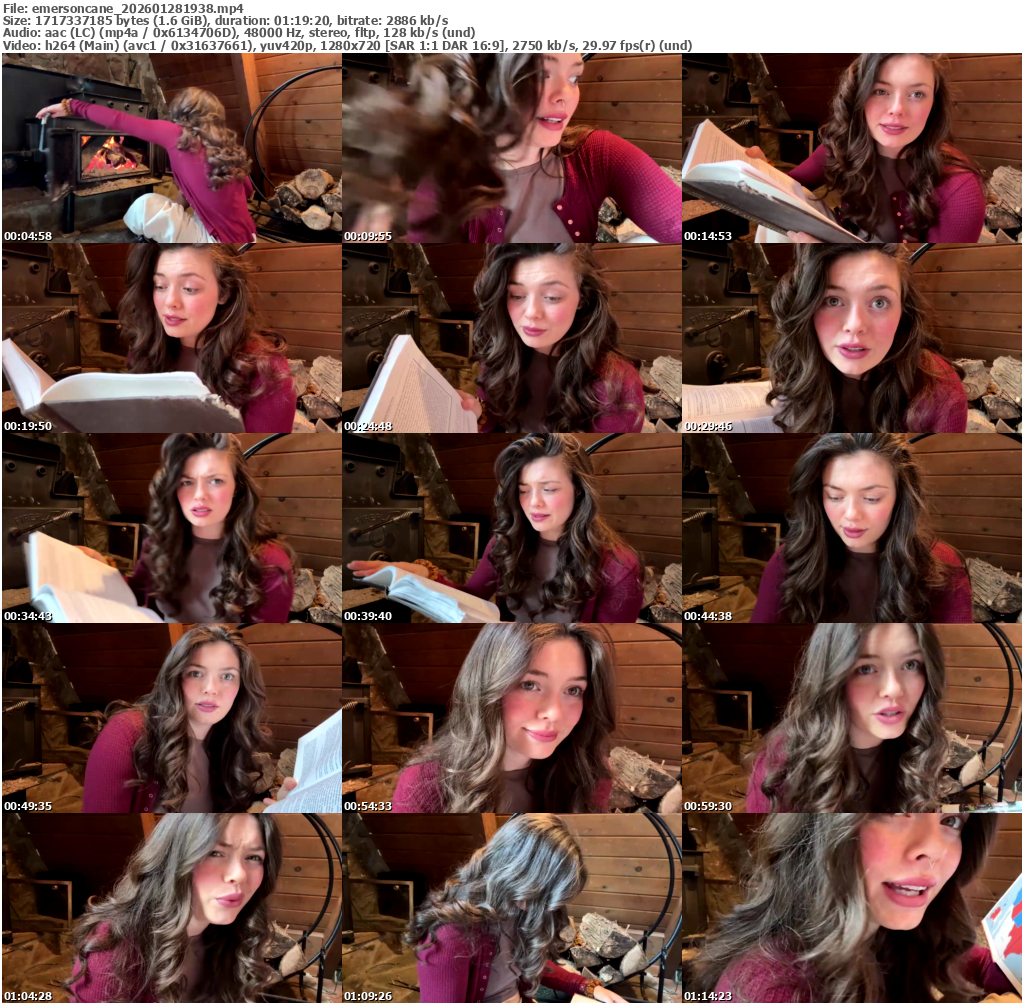This screenshot has height=1003, width=1024.
Task: Pick the thumbnail marked 01:04:28
Action: click(x=172, y=908)
